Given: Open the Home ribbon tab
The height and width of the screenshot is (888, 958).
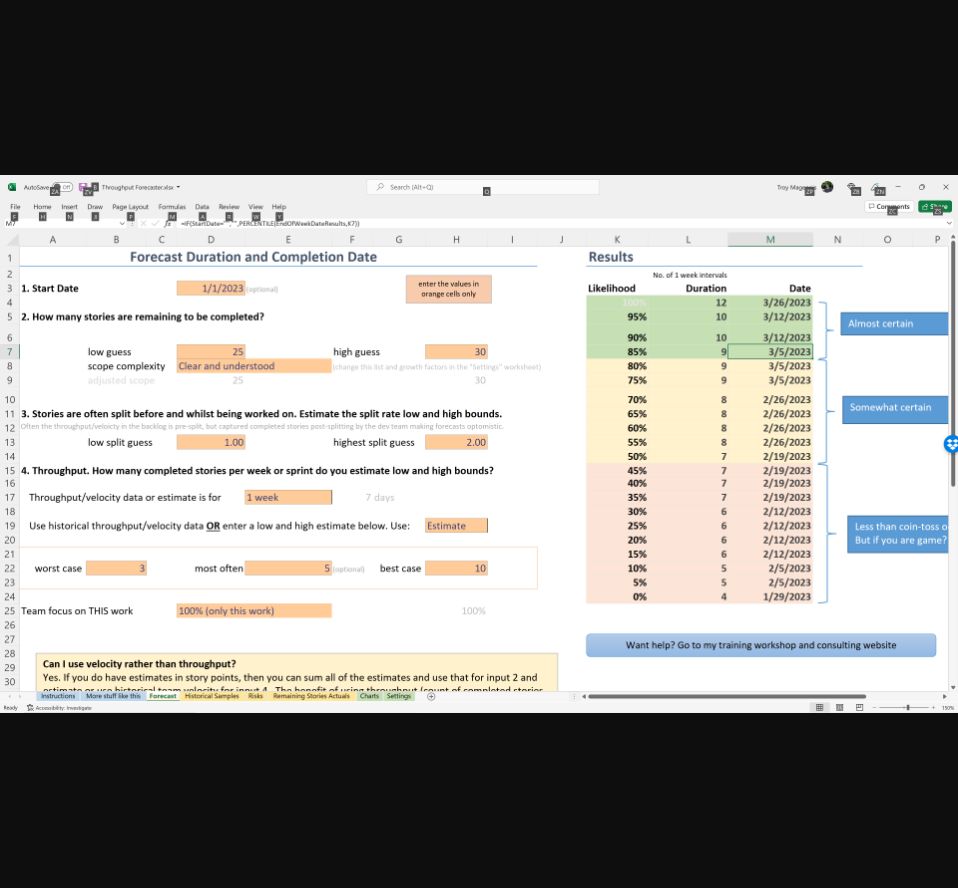Looking at the screenshot, I should click(42, 207).
